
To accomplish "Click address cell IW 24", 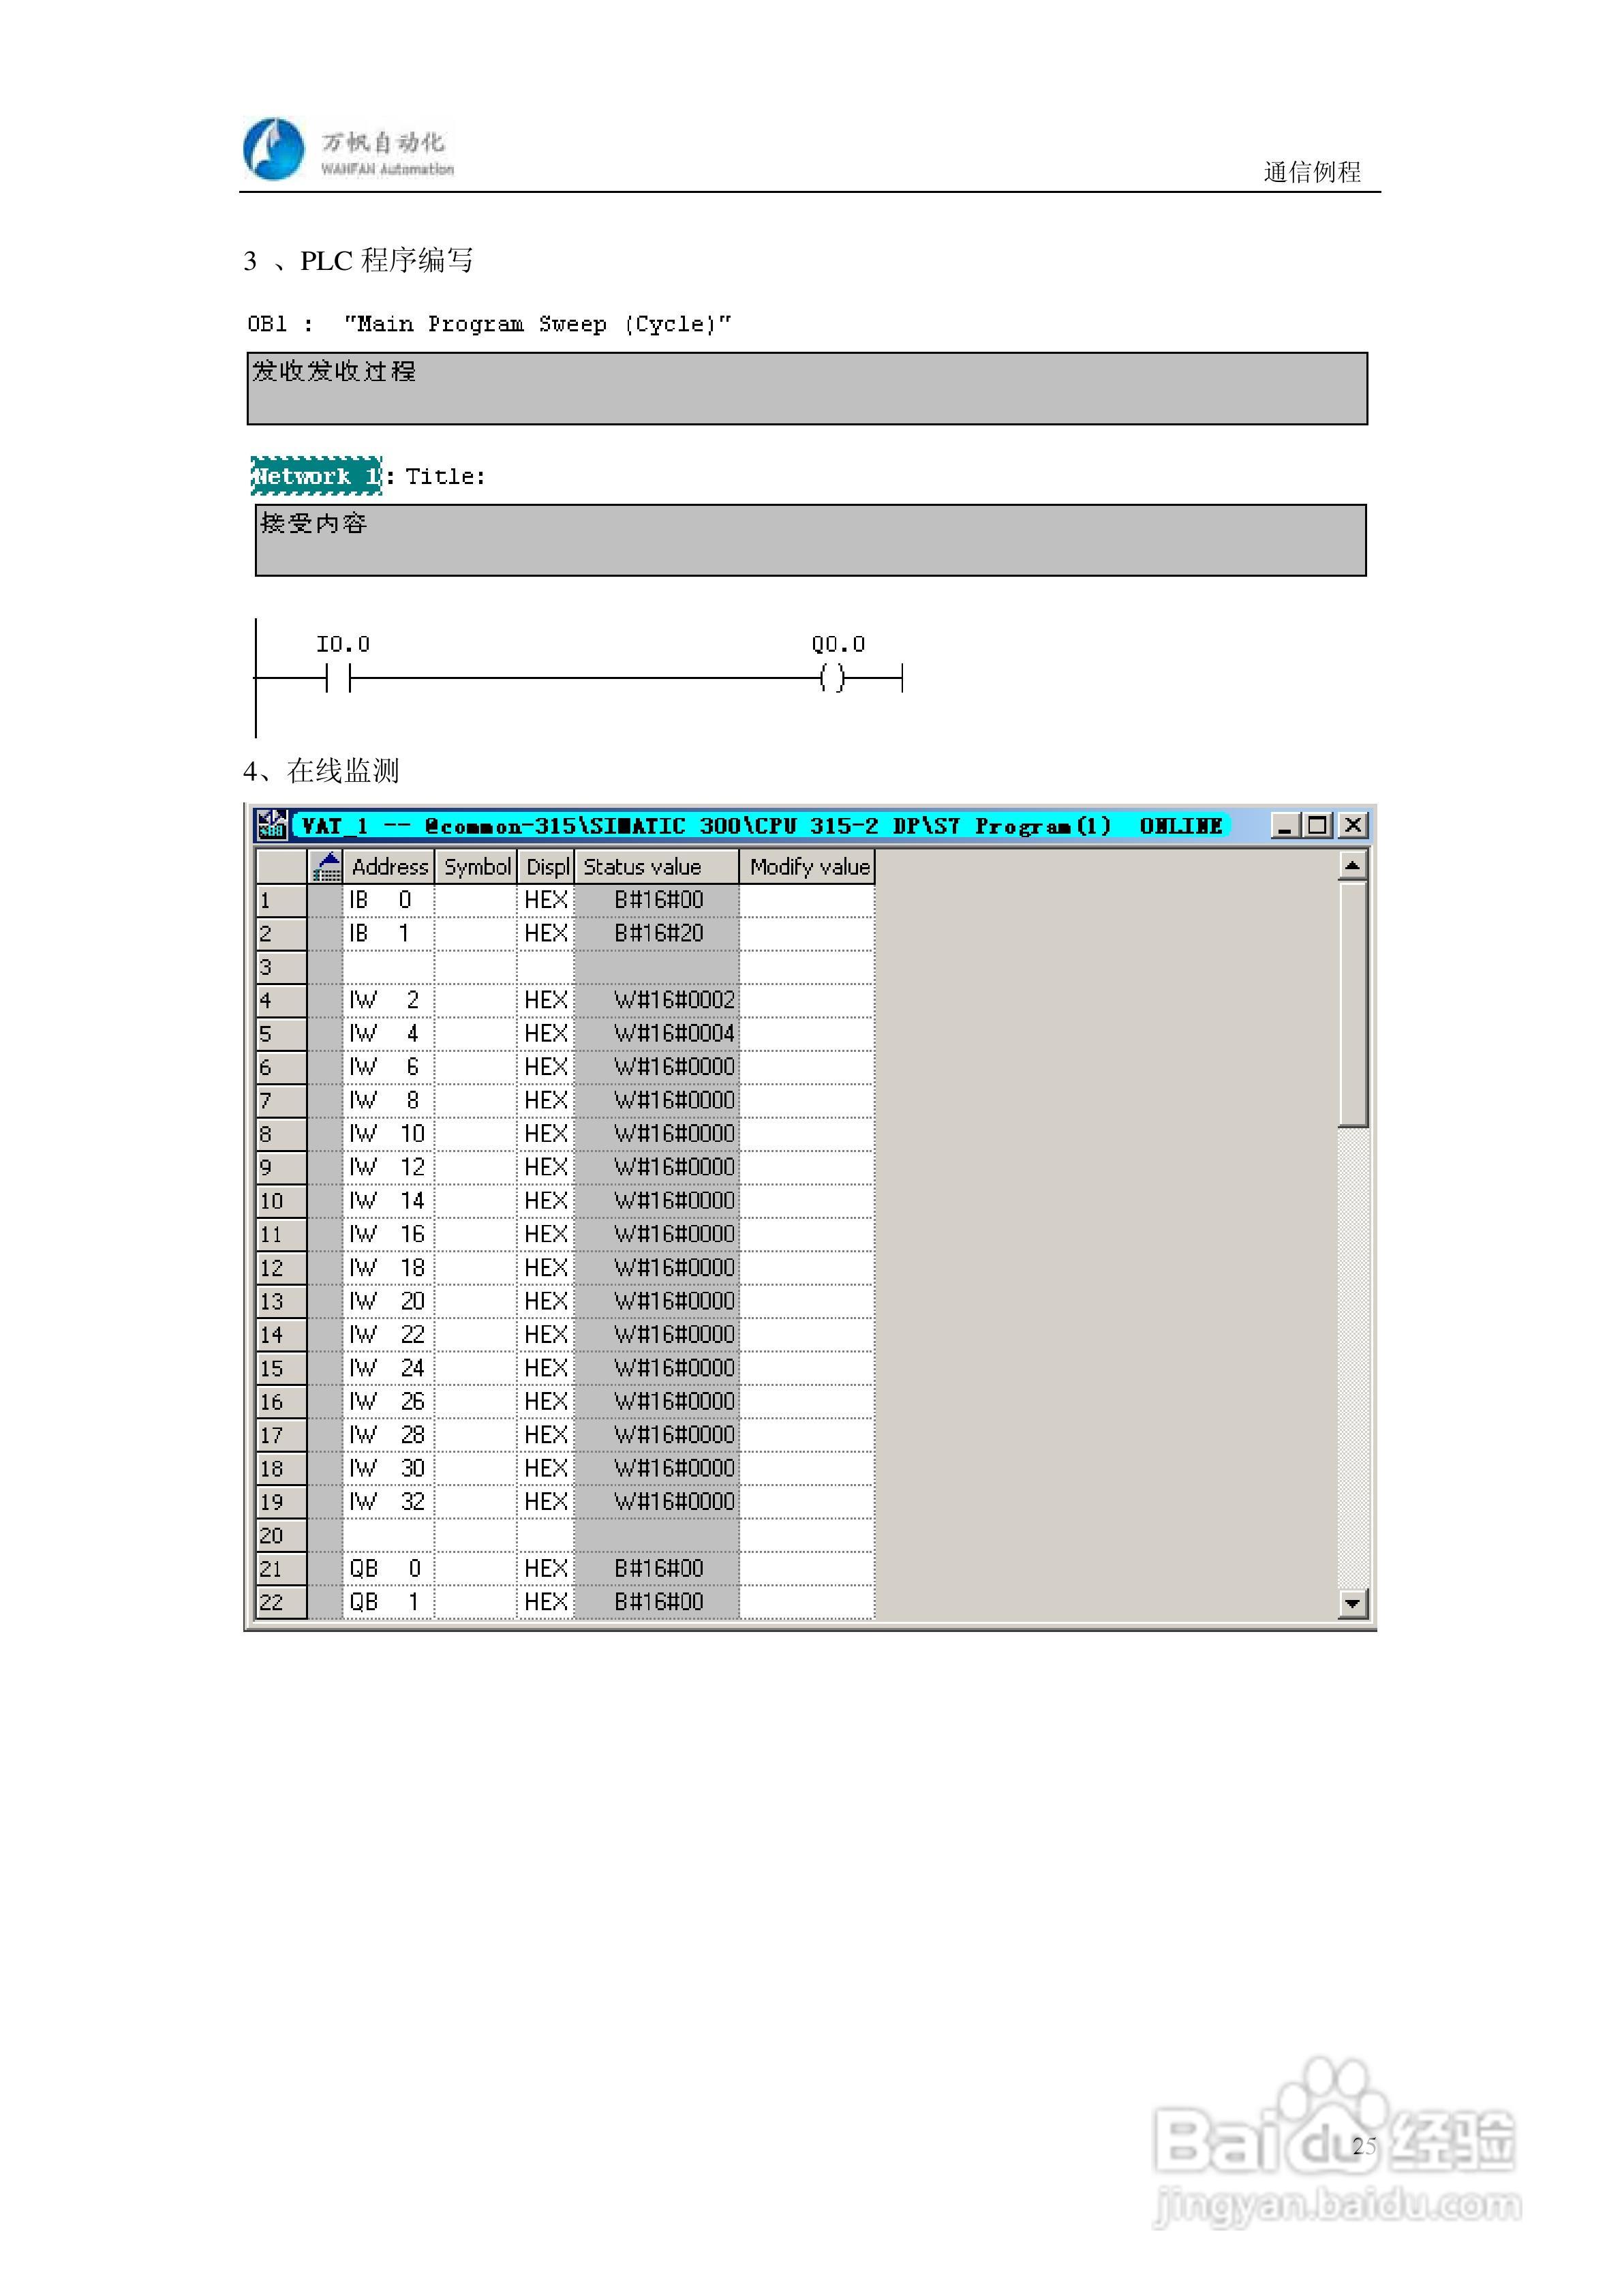I will 388,1369.
